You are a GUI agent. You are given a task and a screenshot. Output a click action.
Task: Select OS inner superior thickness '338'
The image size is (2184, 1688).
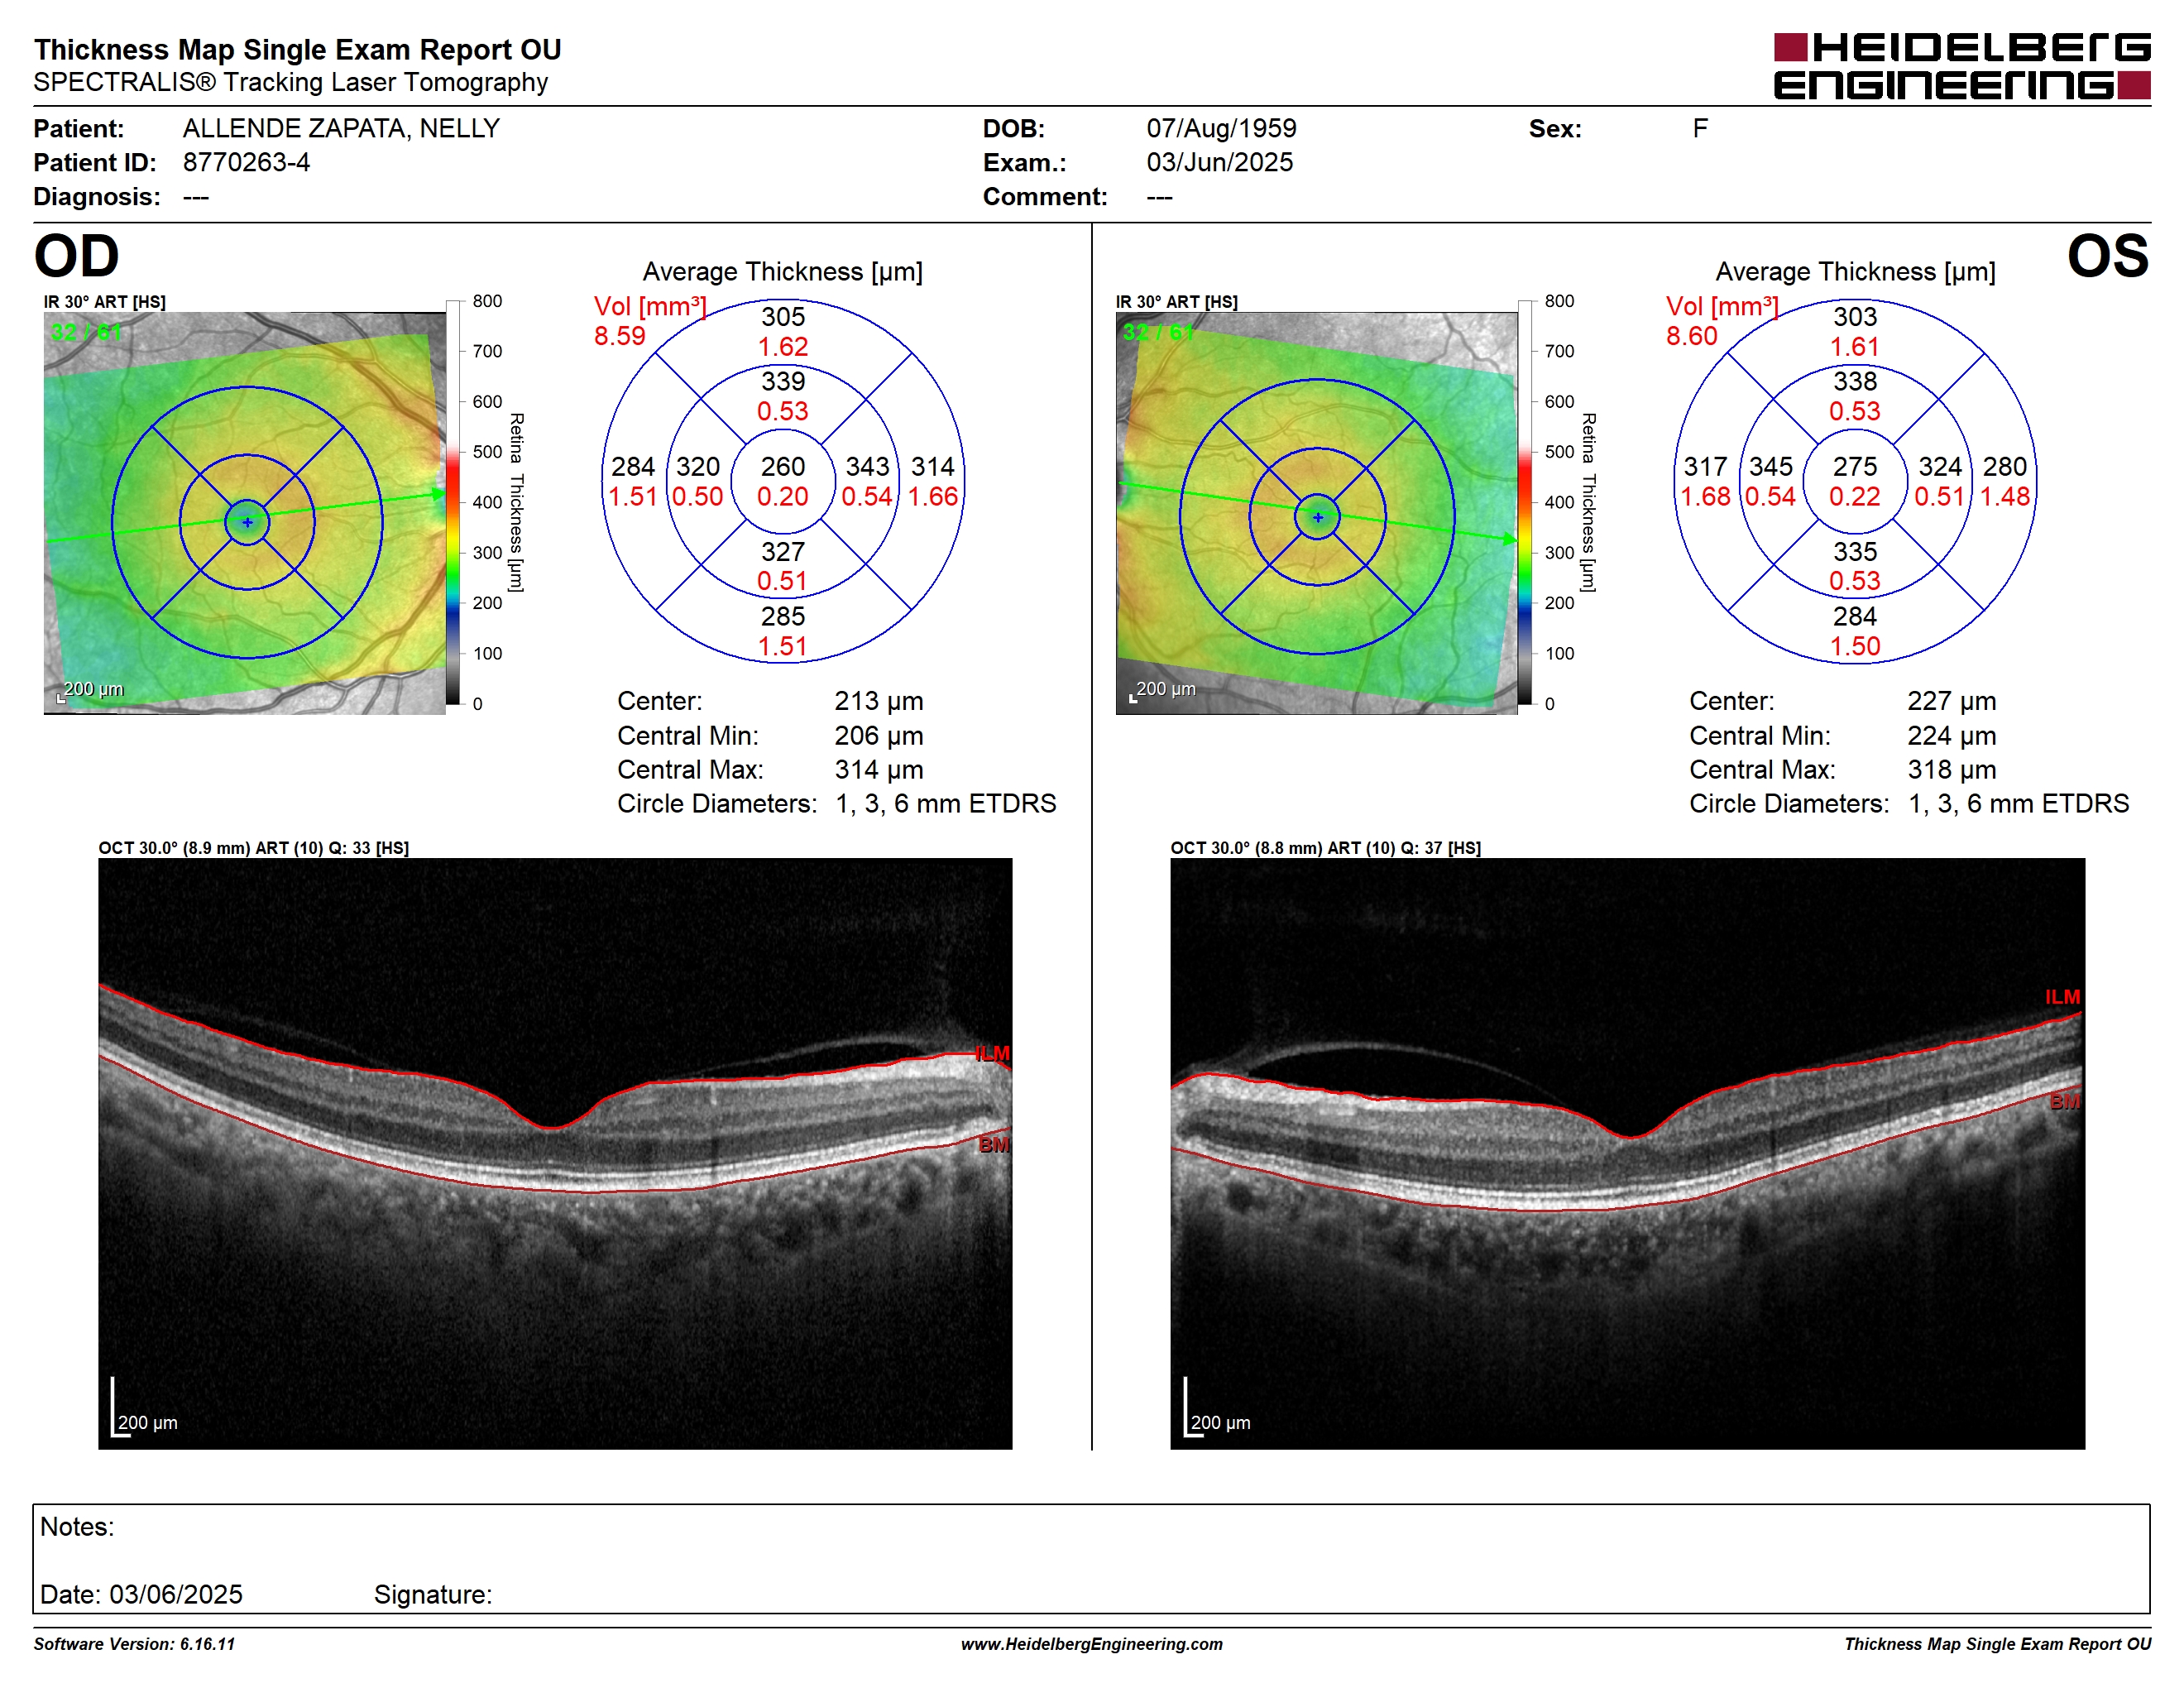coord(1855,381)
